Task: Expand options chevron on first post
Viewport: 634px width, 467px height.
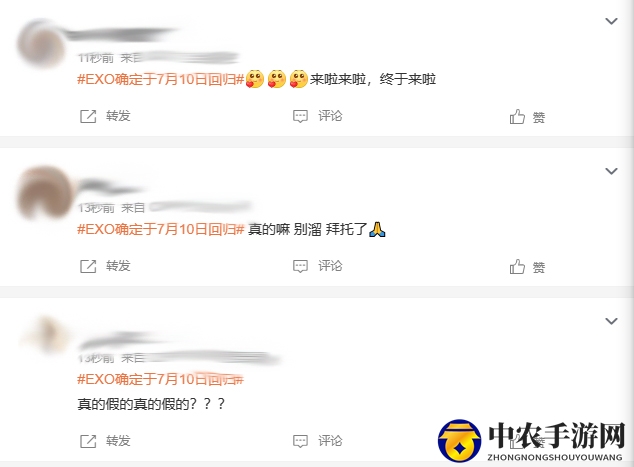Action: pyautogui.click(x=611, y=21)
